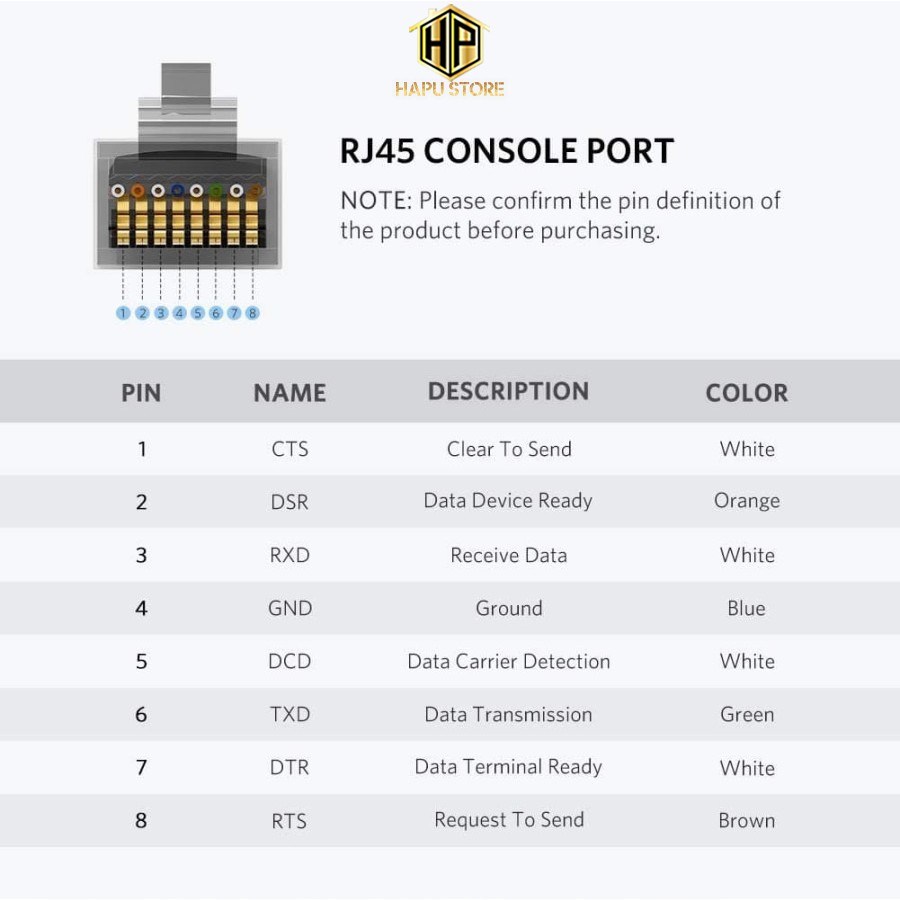This screenshot has width=900, height=900.
Task: Select the pin 6 numbered marker
Action: (x=216, y=313)
